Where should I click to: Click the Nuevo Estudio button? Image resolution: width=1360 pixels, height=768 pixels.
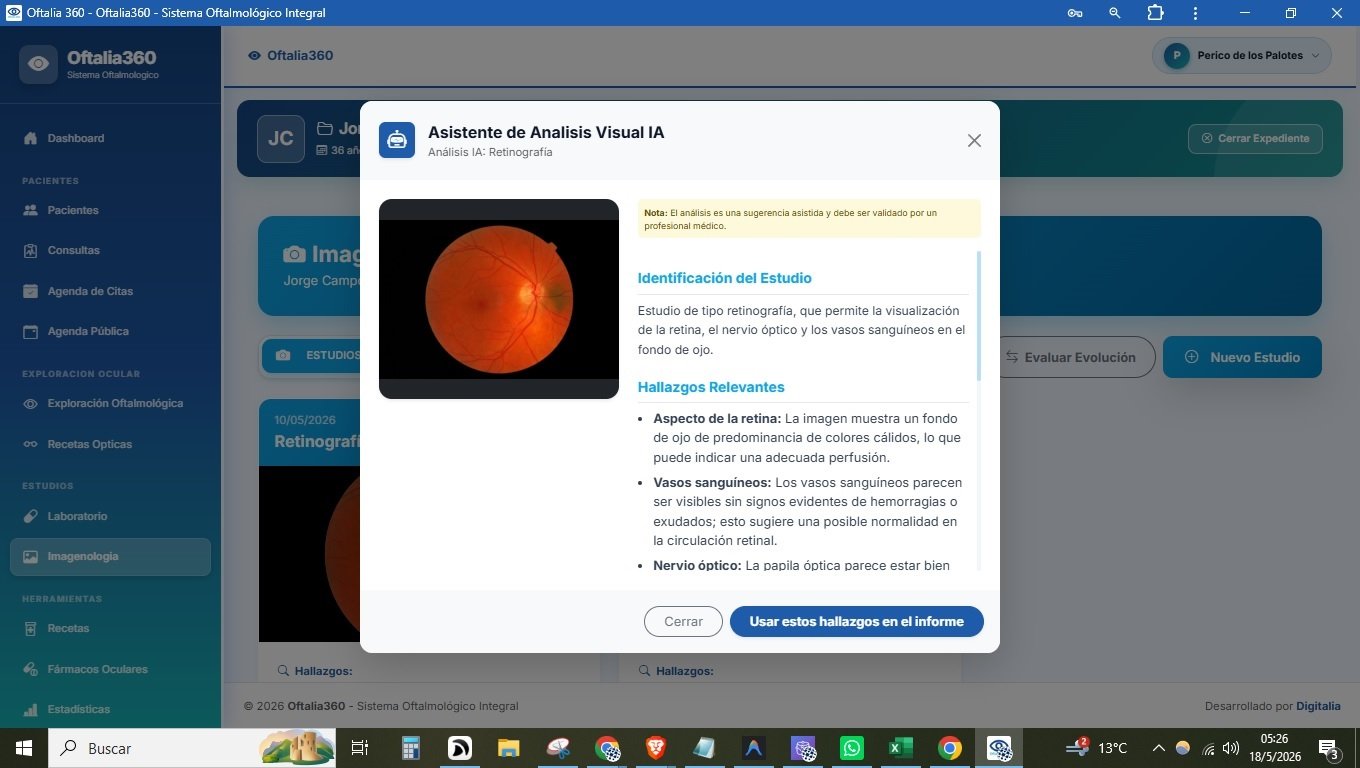[1242, 357]
